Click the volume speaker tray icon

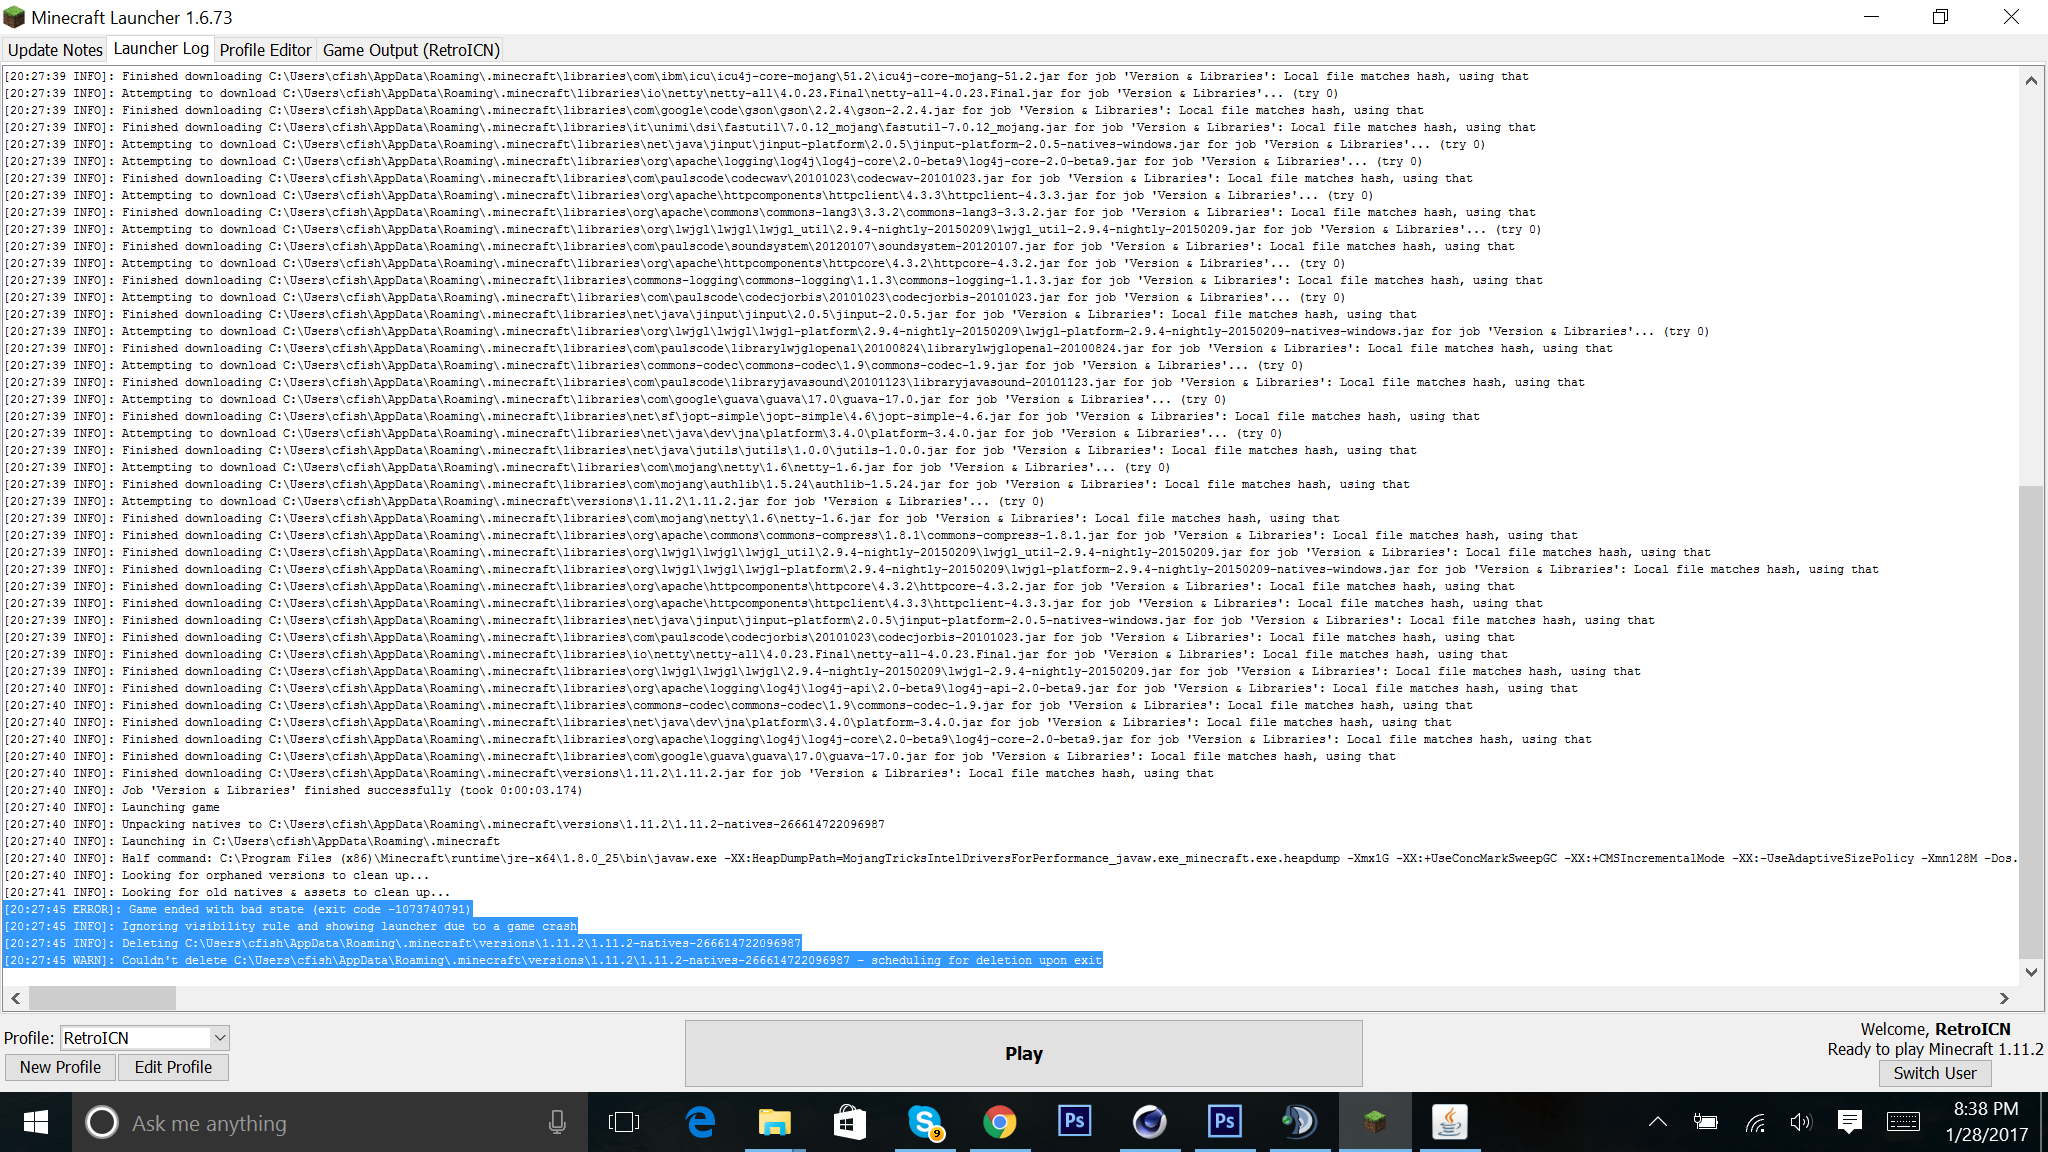pyautogui.click(x=1800, y=1122)
